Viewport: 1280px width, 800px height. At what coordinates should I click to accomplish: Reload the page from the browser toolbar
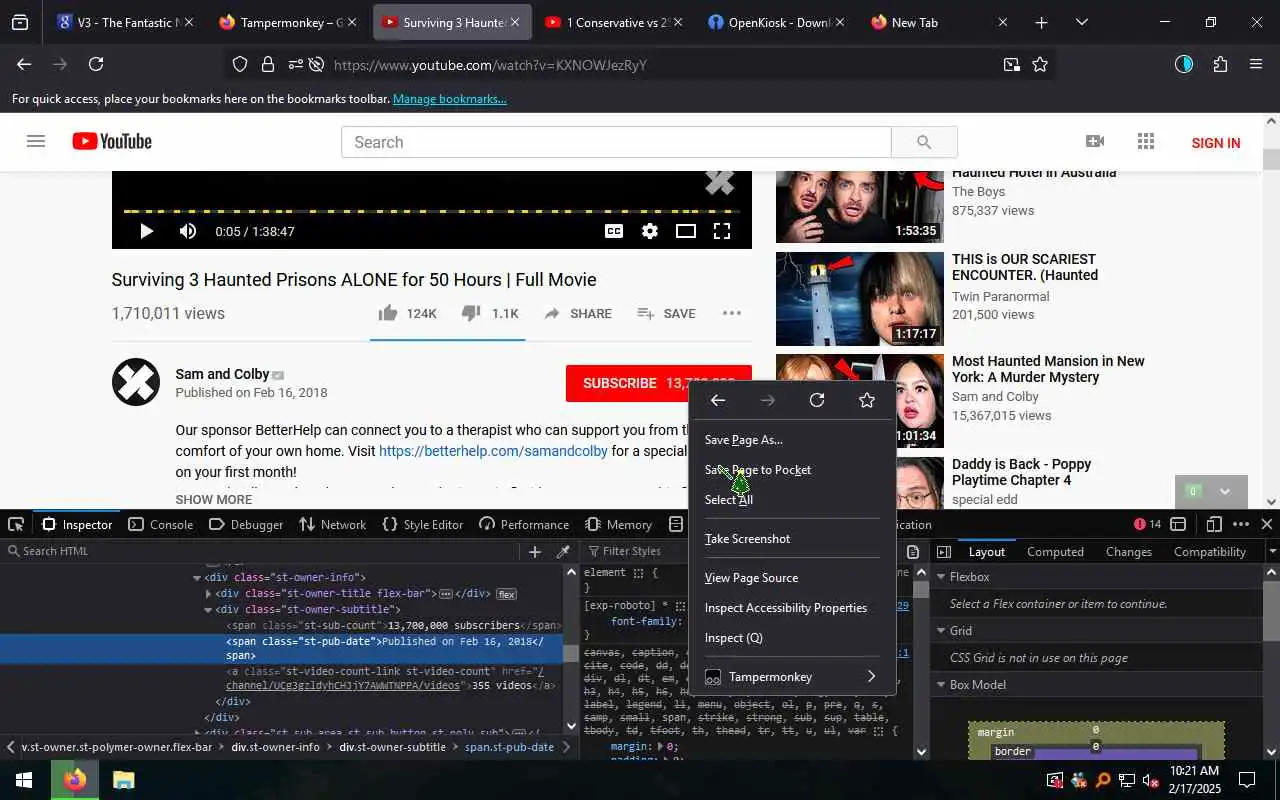click(x=96, y=64)
